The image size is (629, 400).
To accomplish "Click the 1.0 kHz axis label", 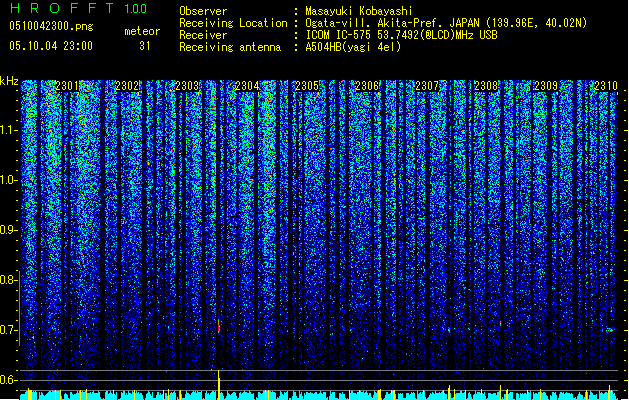I will pos(8,180).
